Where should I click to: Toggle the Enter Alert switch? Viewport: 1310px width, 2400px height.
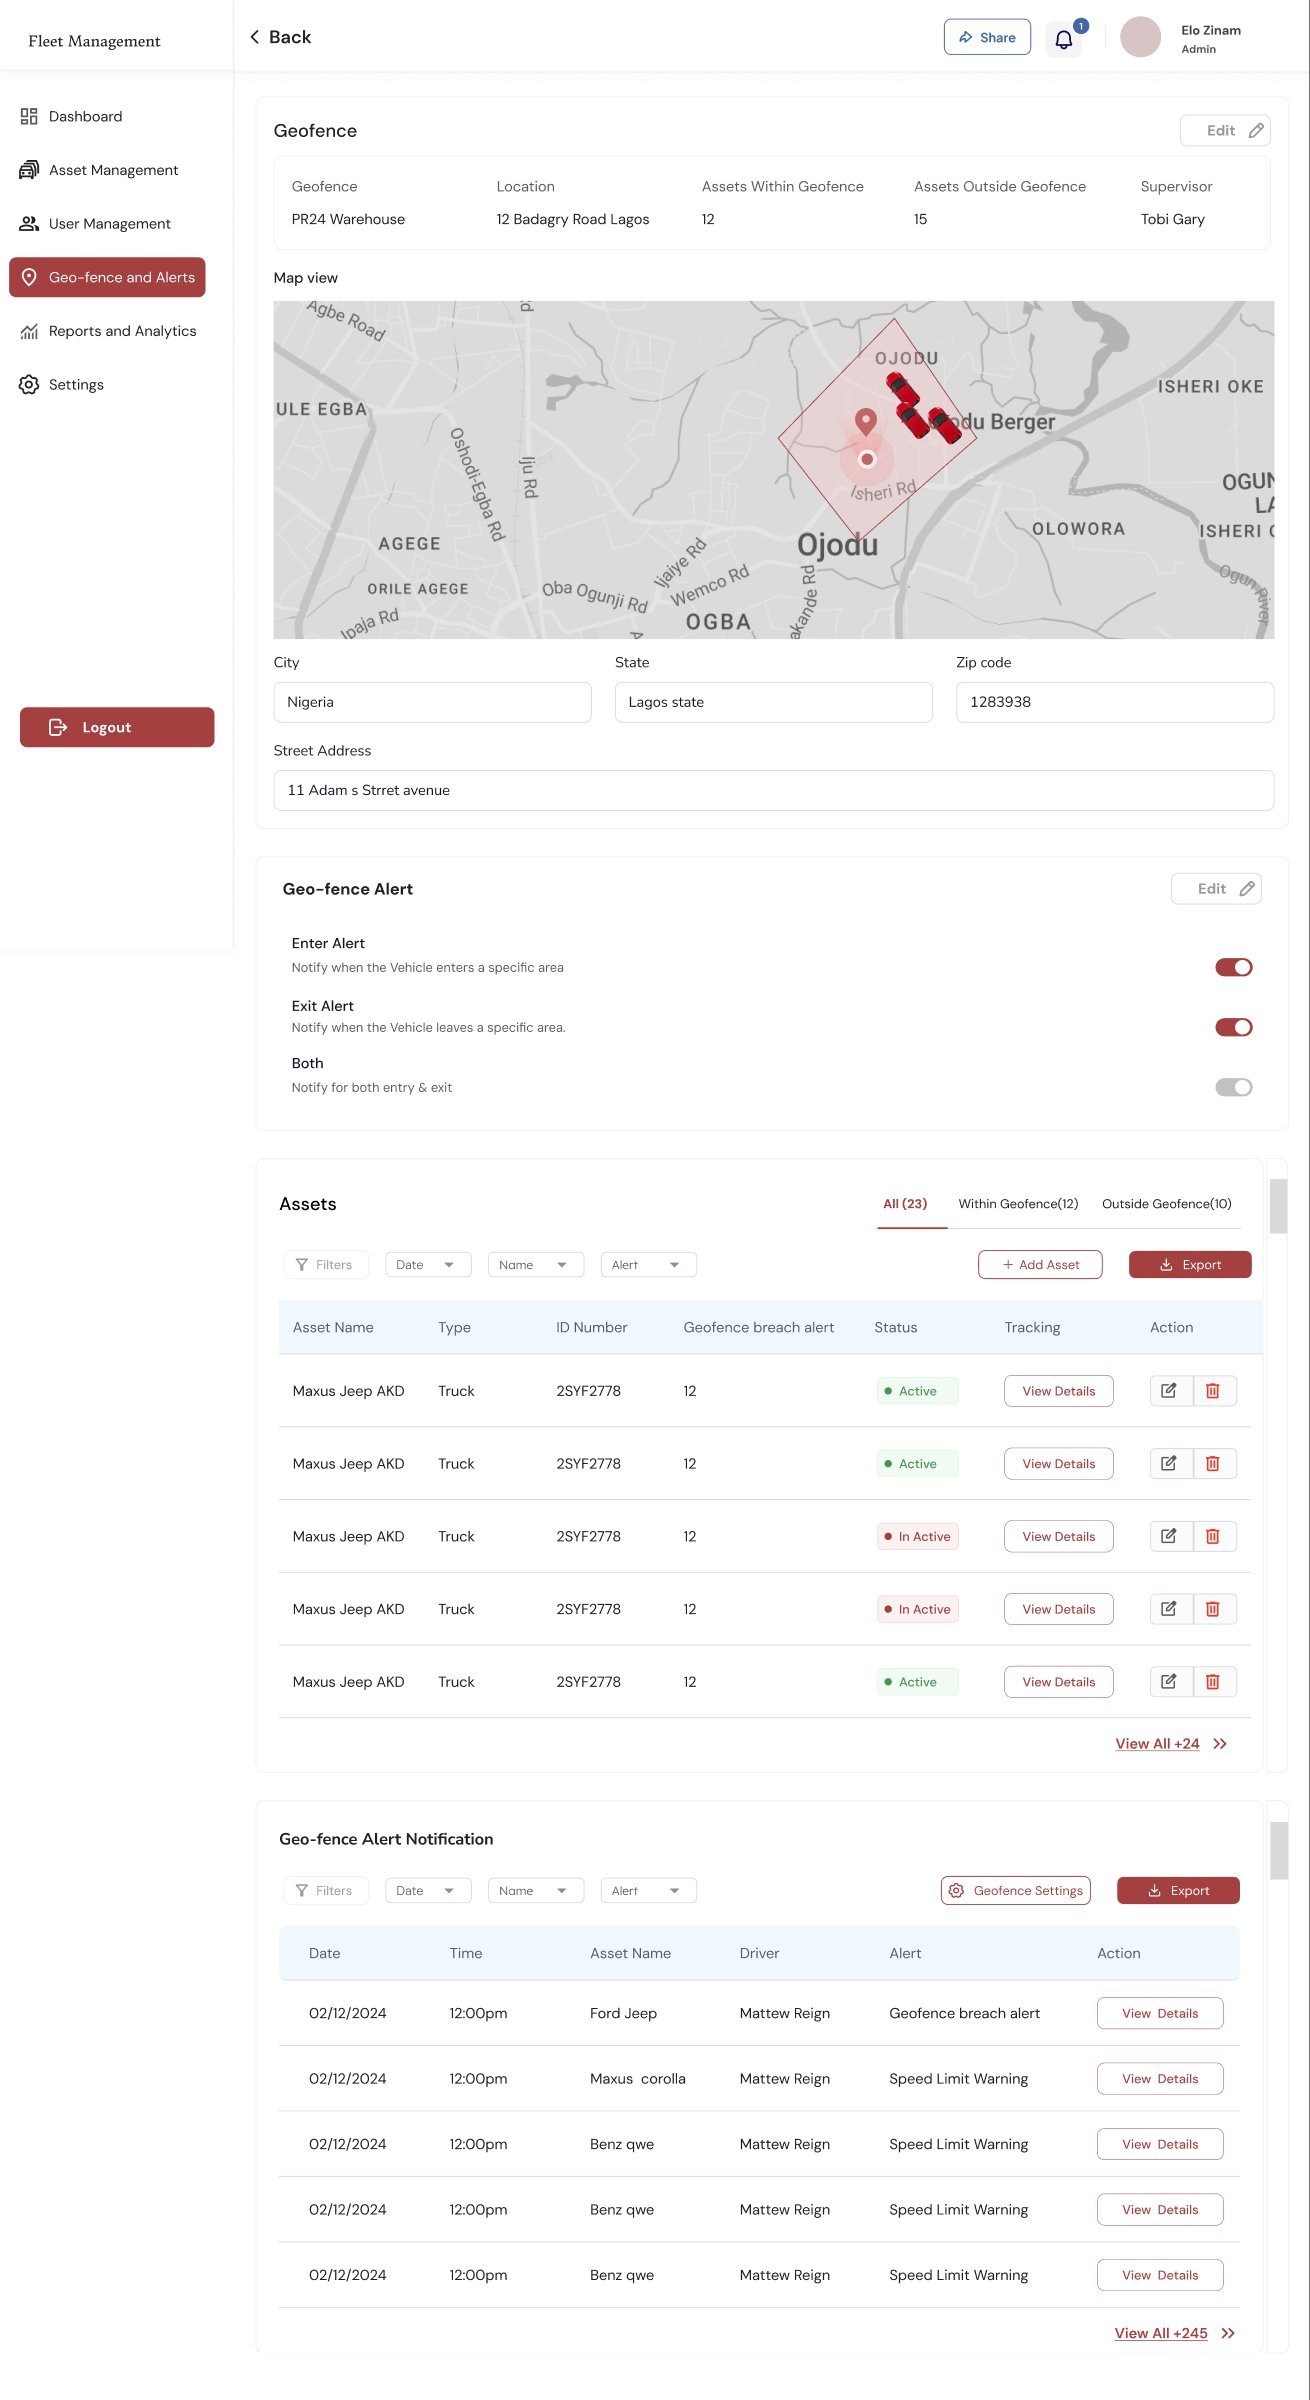pyautogui.click(x=1234, y=967)
